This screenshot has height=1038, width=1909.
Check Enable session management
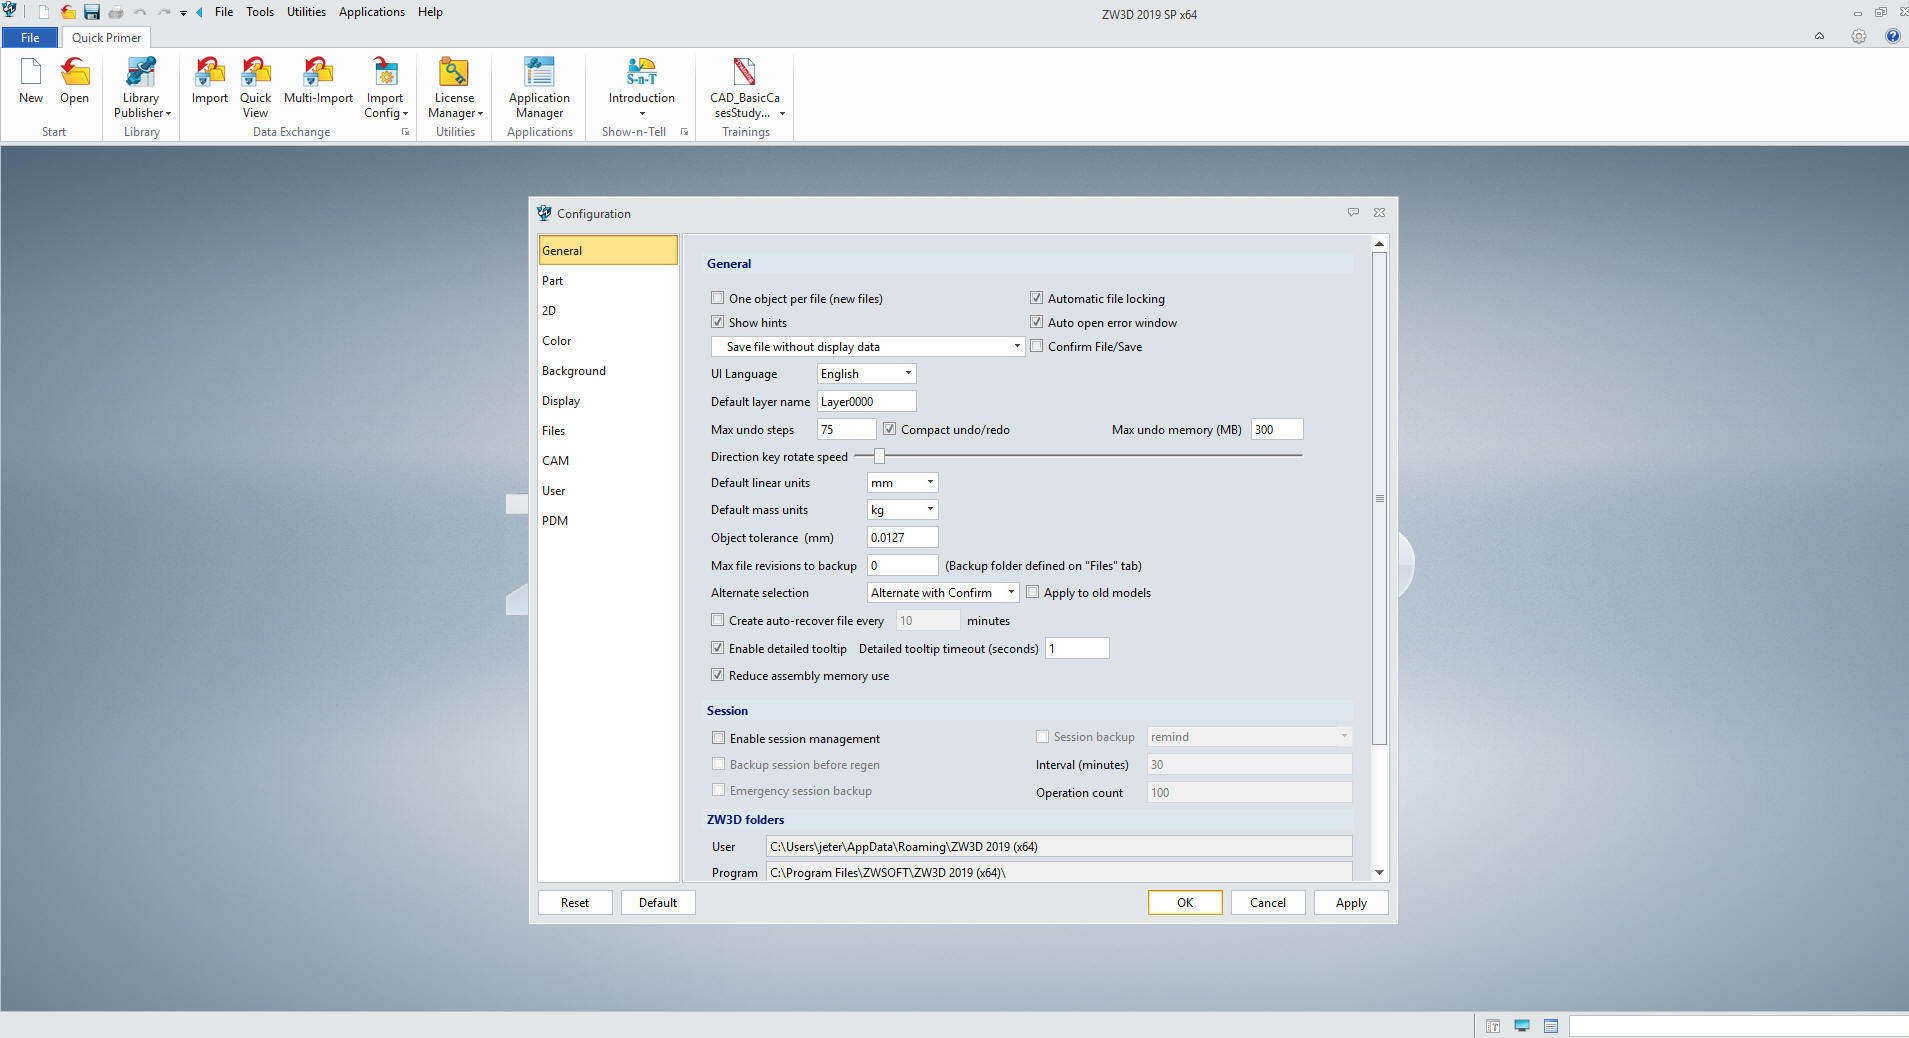click(718, 738)
